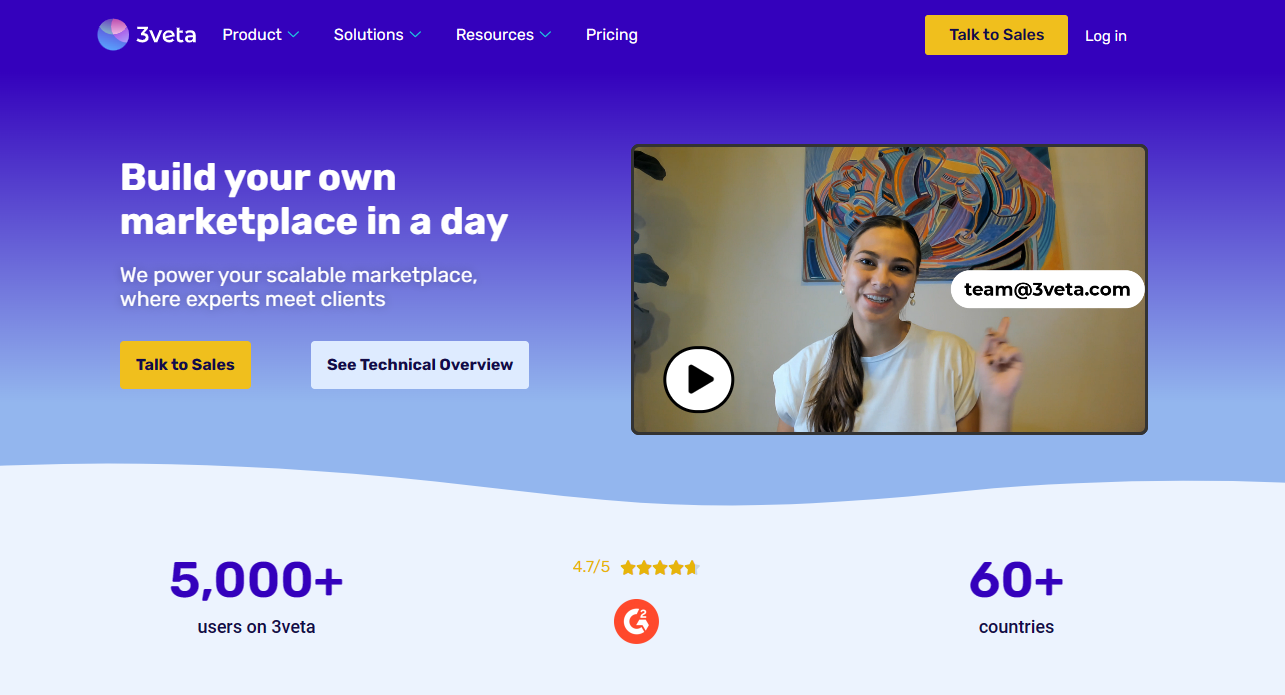Click the 'Build your own marketplace' headline
Image resolution: width=1285 pixels, height=695 pixels.
tap(313, 199)
